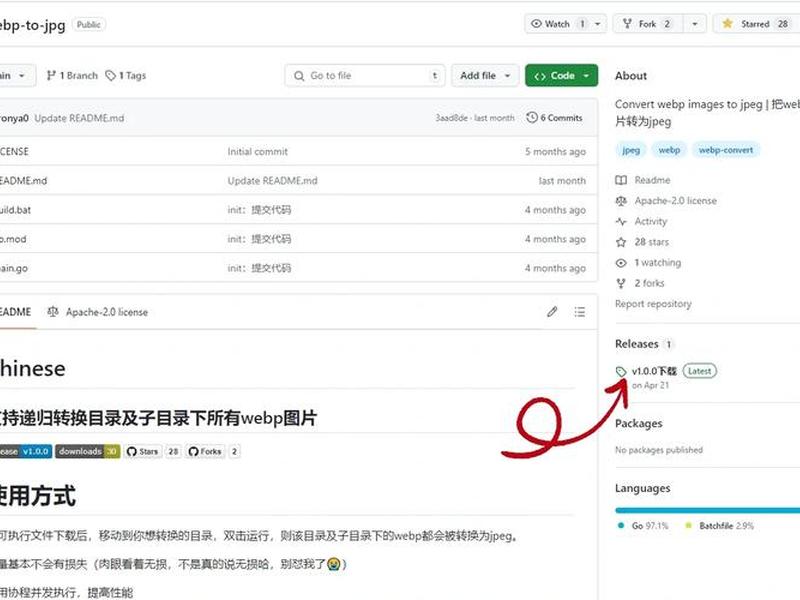Open the Activity link
Screen dimensions: 800x600
tap(651, 221)
